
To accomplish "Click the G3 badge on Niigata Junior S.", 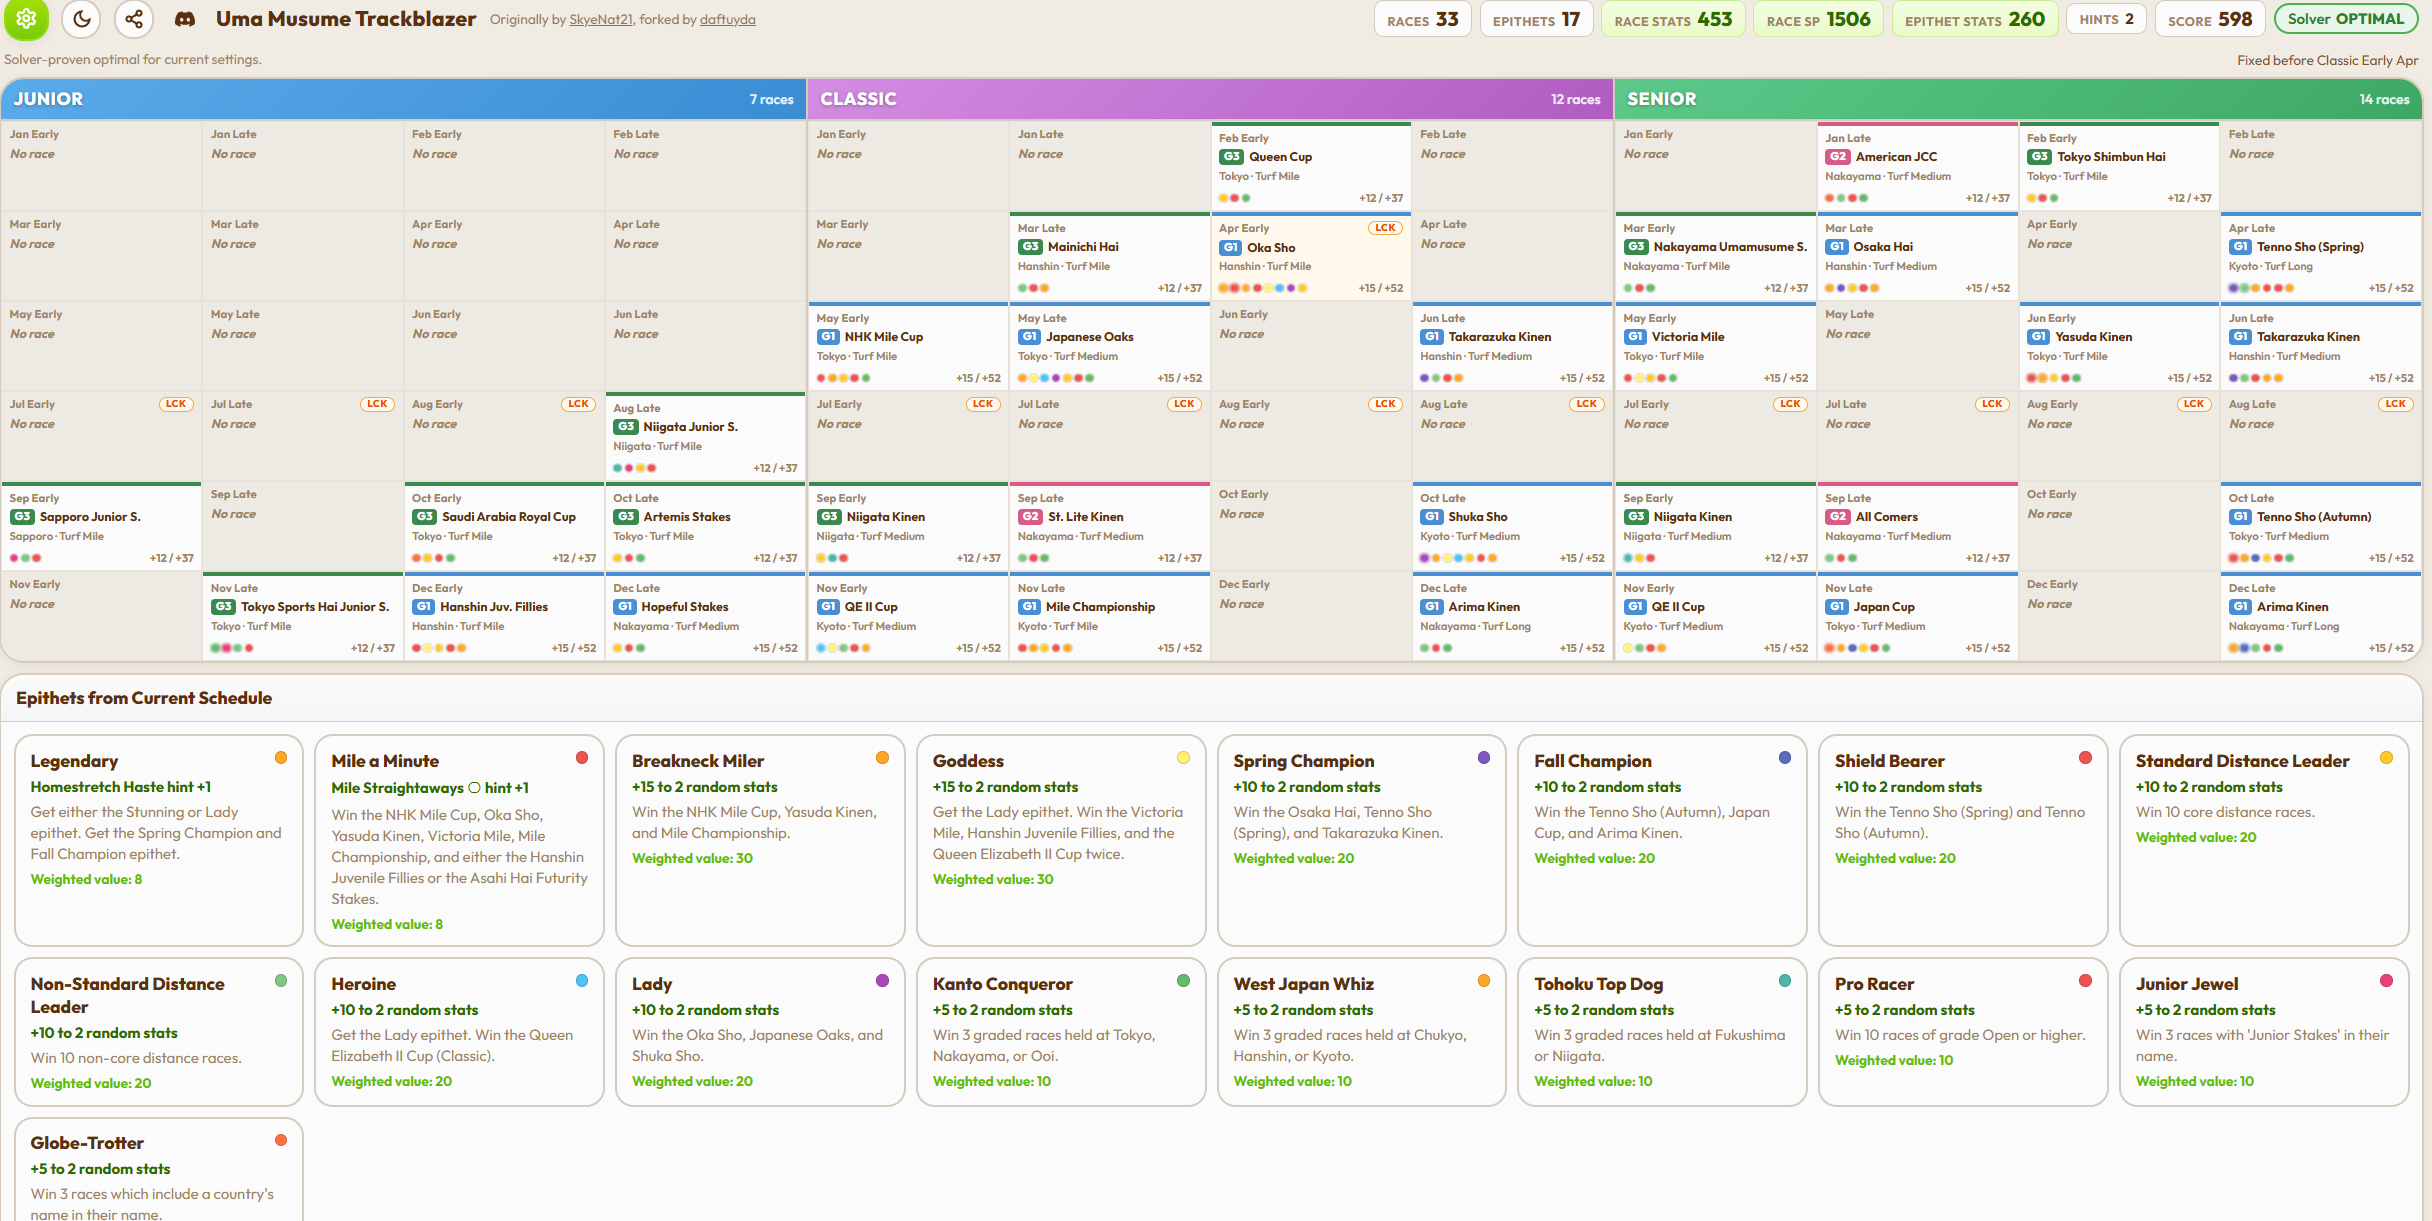I will pos(625,427).
